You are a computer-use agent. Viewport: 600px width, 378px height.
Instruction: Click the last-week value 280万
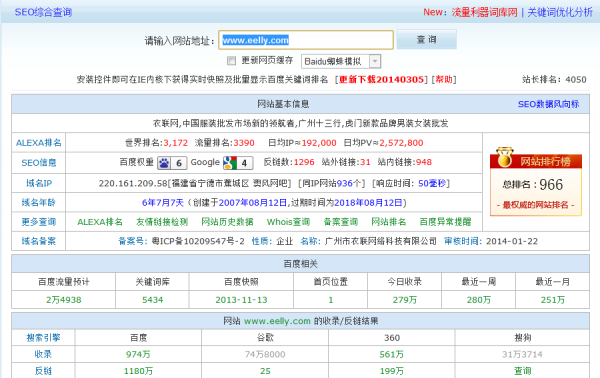point(479,300)
